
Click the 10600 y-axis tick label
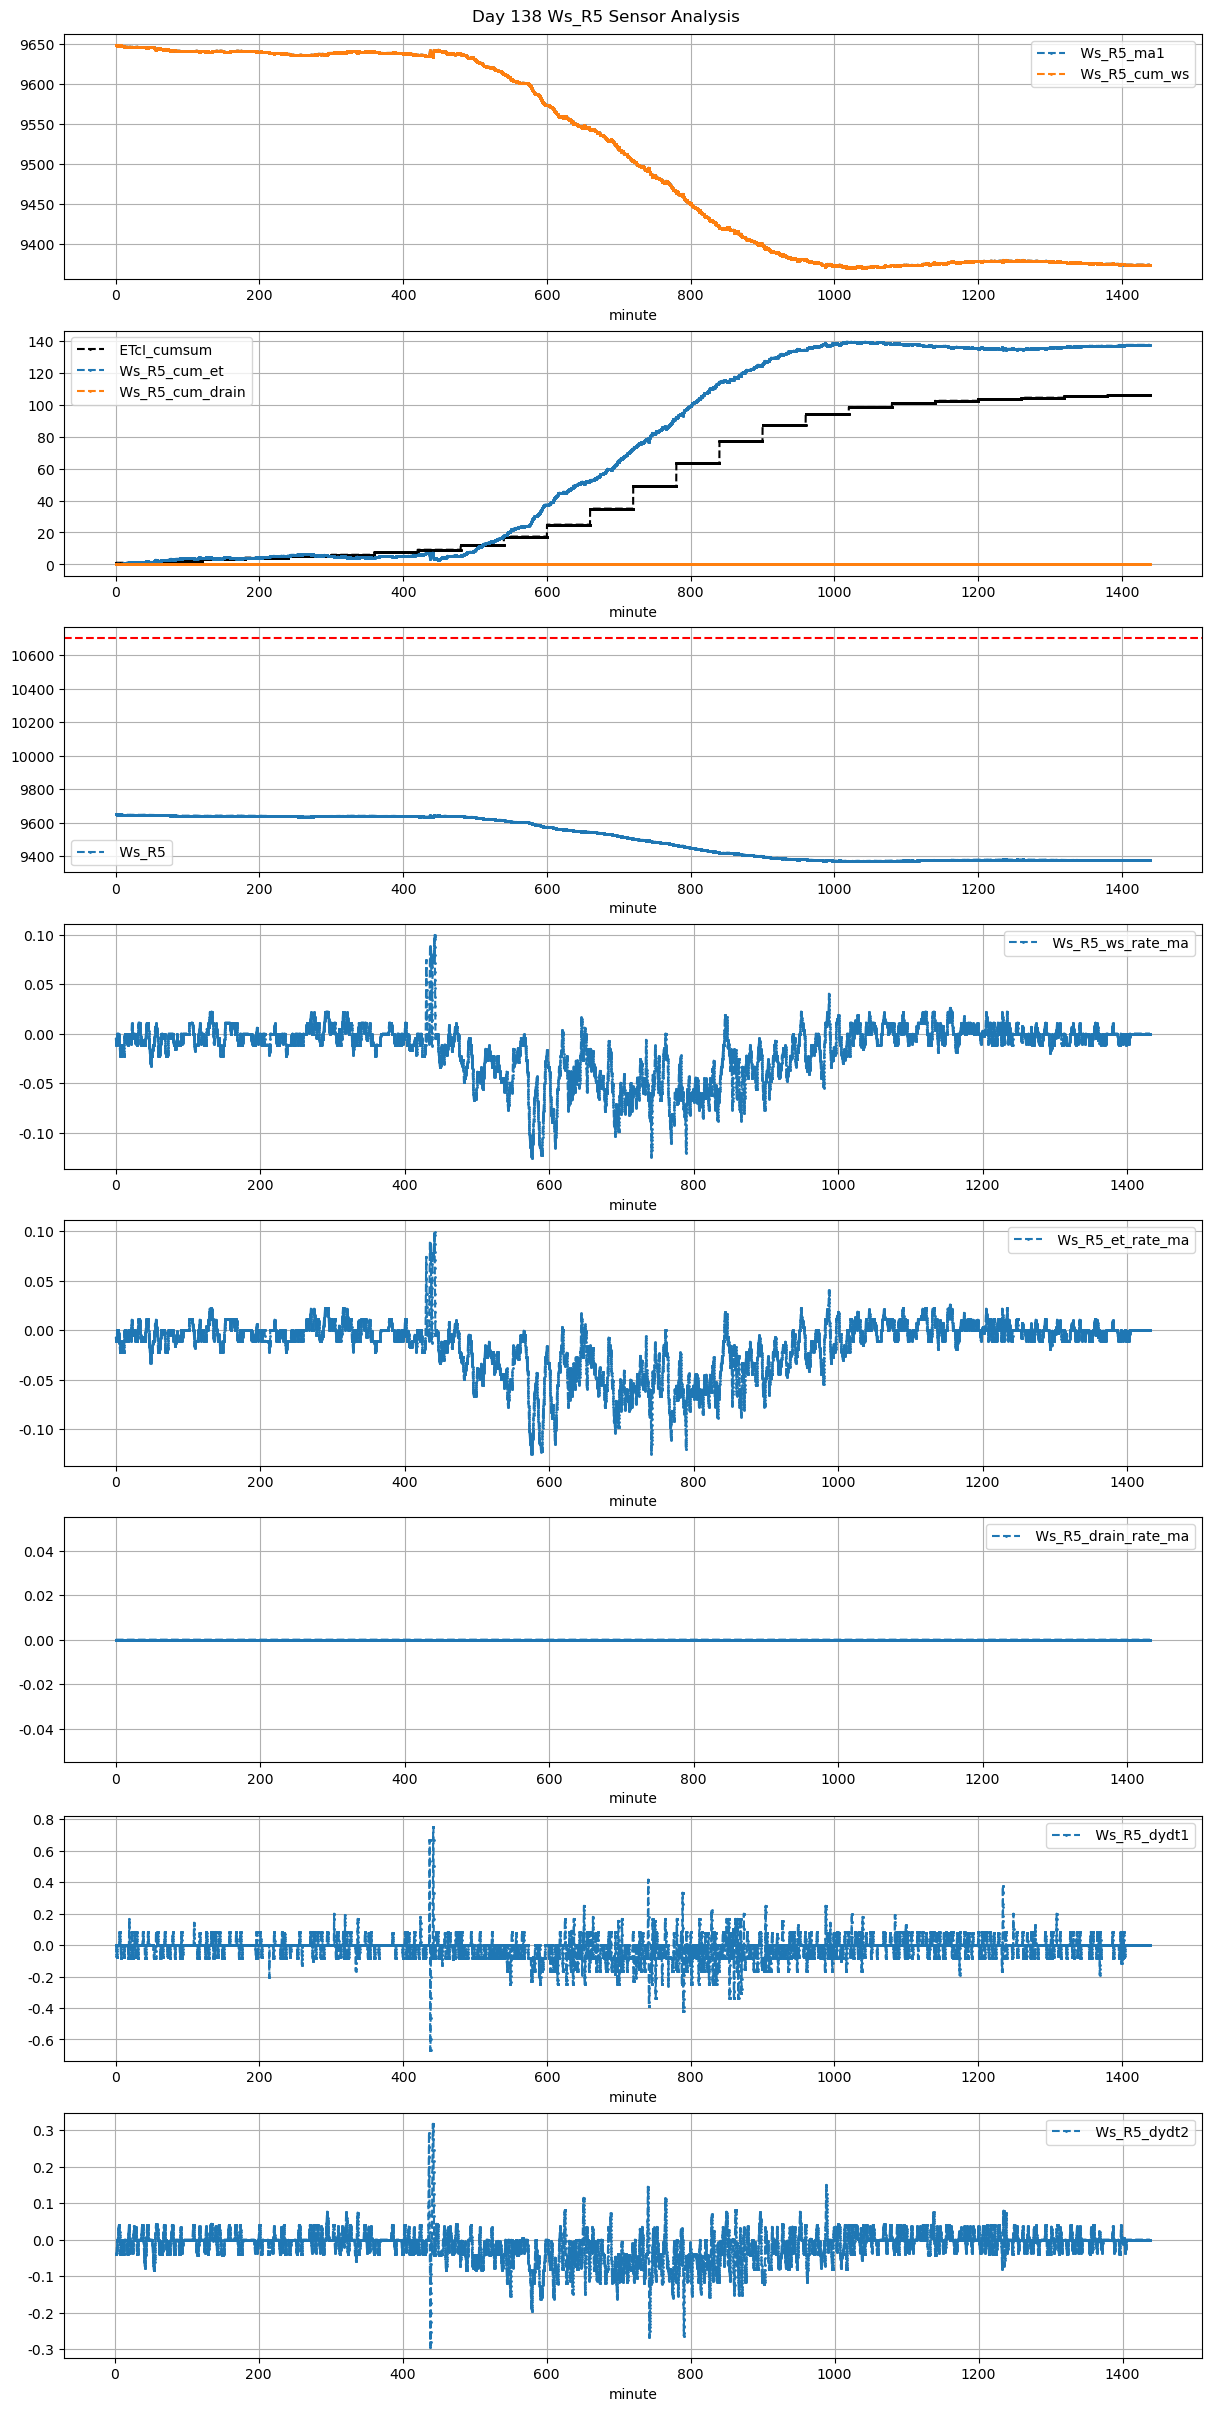click(x=33, y=656)
